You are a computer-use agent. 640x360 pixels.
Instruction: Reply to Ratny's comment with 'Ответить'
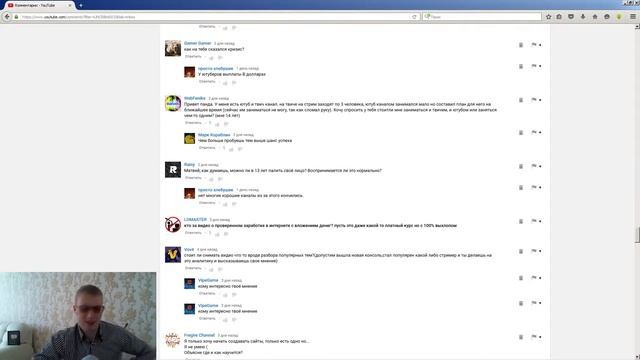point(193,178)
